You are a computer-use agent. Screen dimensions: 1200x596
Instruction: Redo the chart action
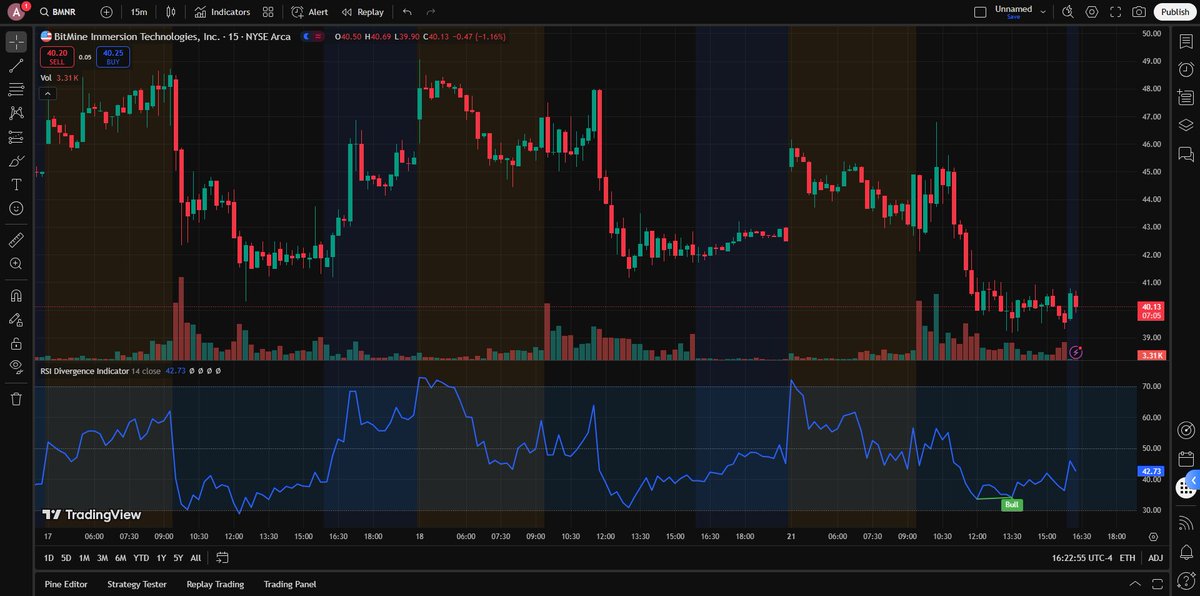431,12
